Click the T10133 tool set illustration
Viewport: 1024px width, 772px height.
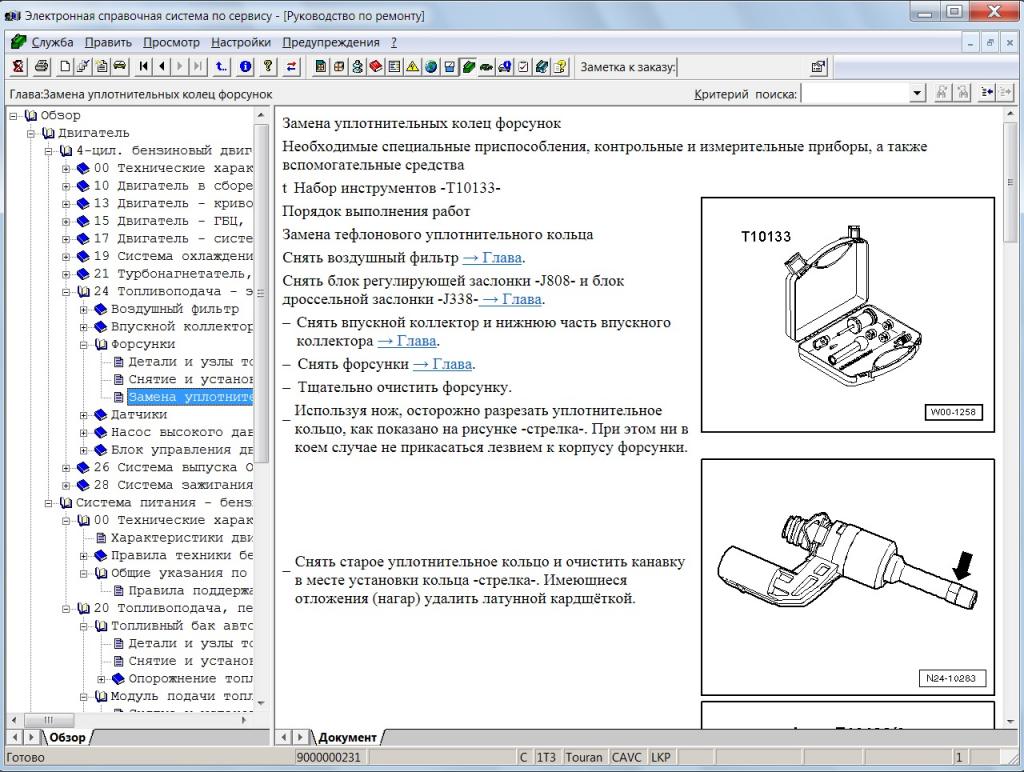(848, 315)
